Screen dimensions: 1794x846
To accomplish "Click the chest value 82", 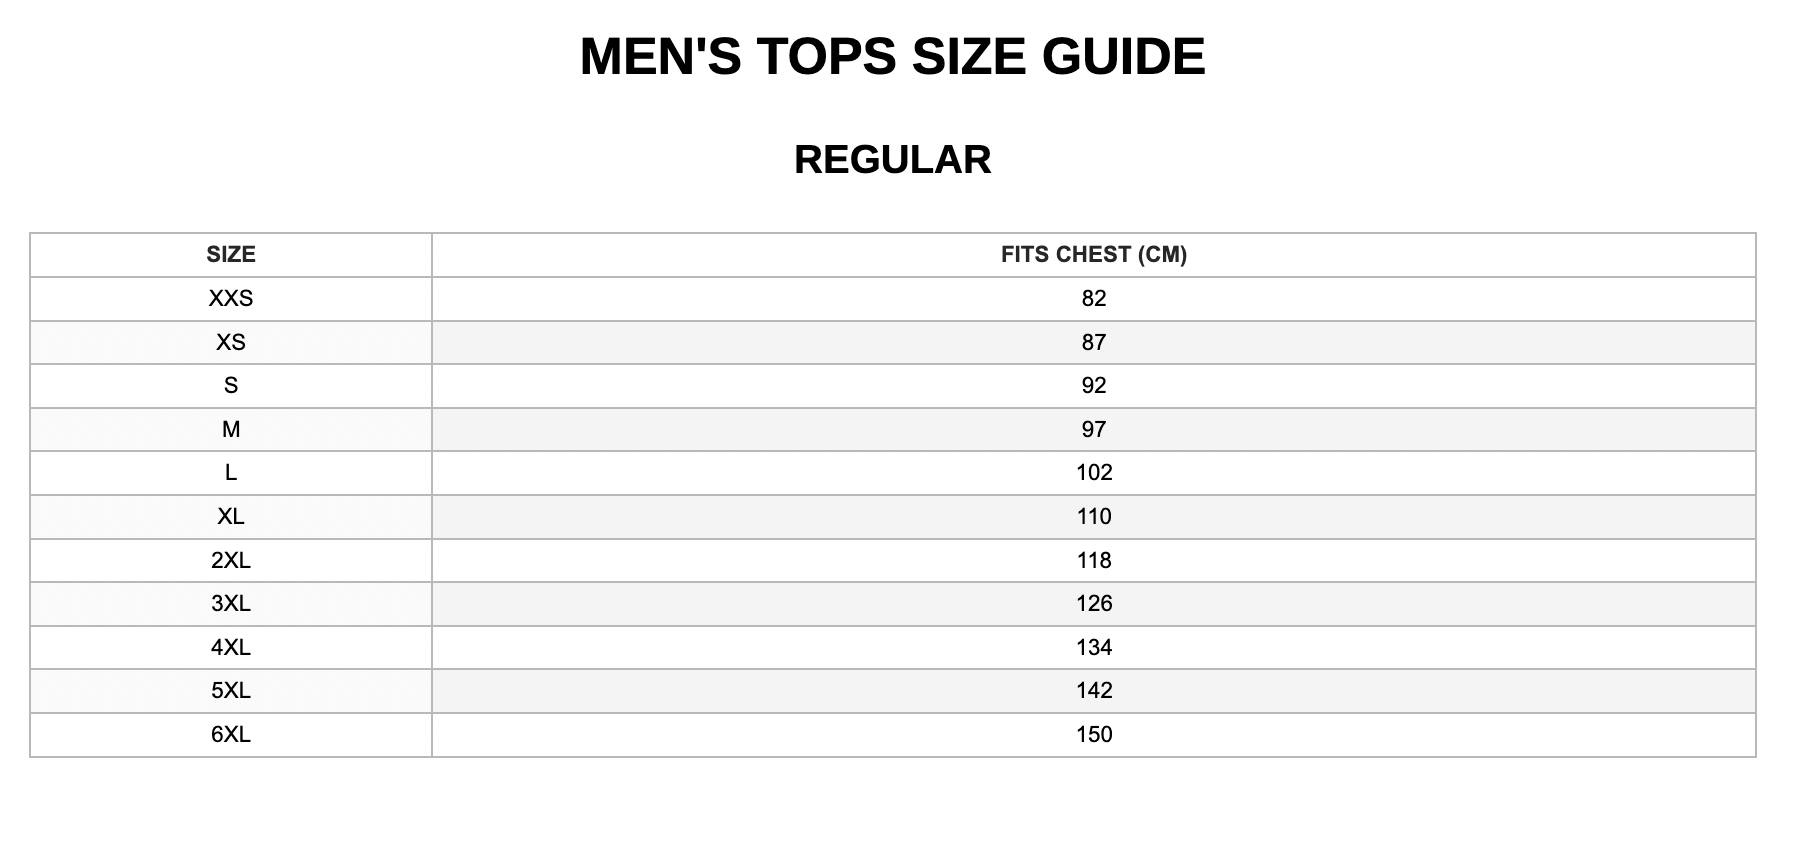I will tap(1094, 299).
